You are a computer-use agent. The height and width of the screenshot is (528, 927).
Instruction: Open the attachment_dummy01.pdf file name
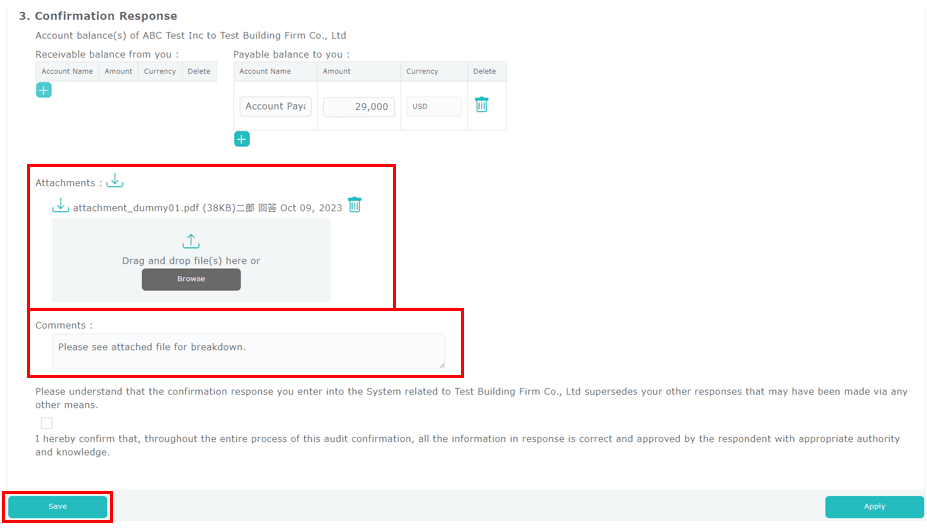coord(136,208)
